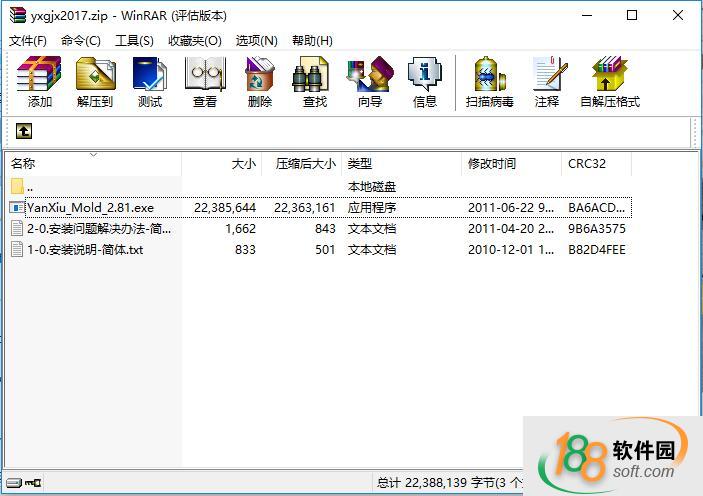
Task: Sort by Size (大小) column header
Action: coord(243,163)
